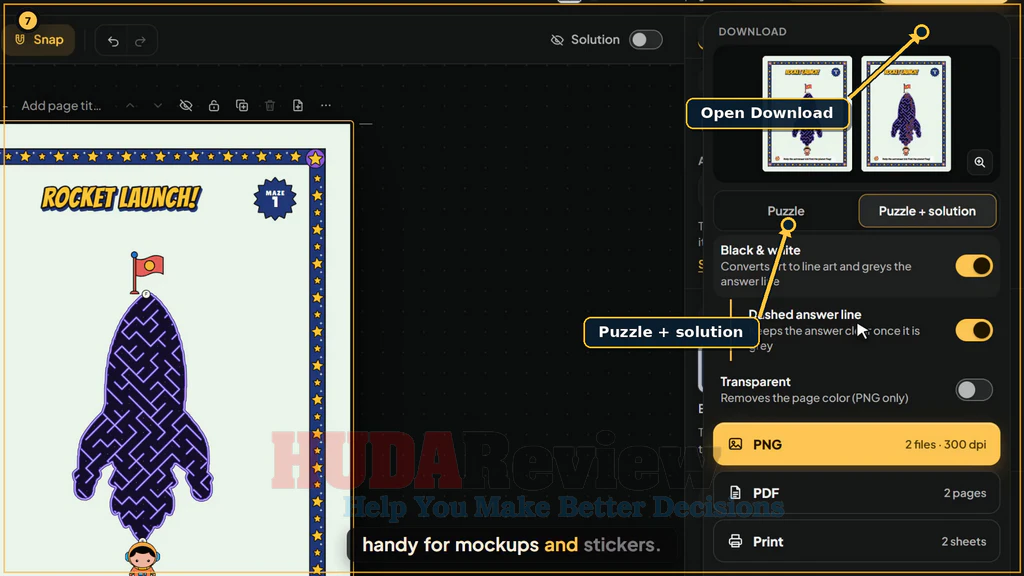Click the PDF document icon
Viewport: 1024px width, 576px height.
click(735, 493)
